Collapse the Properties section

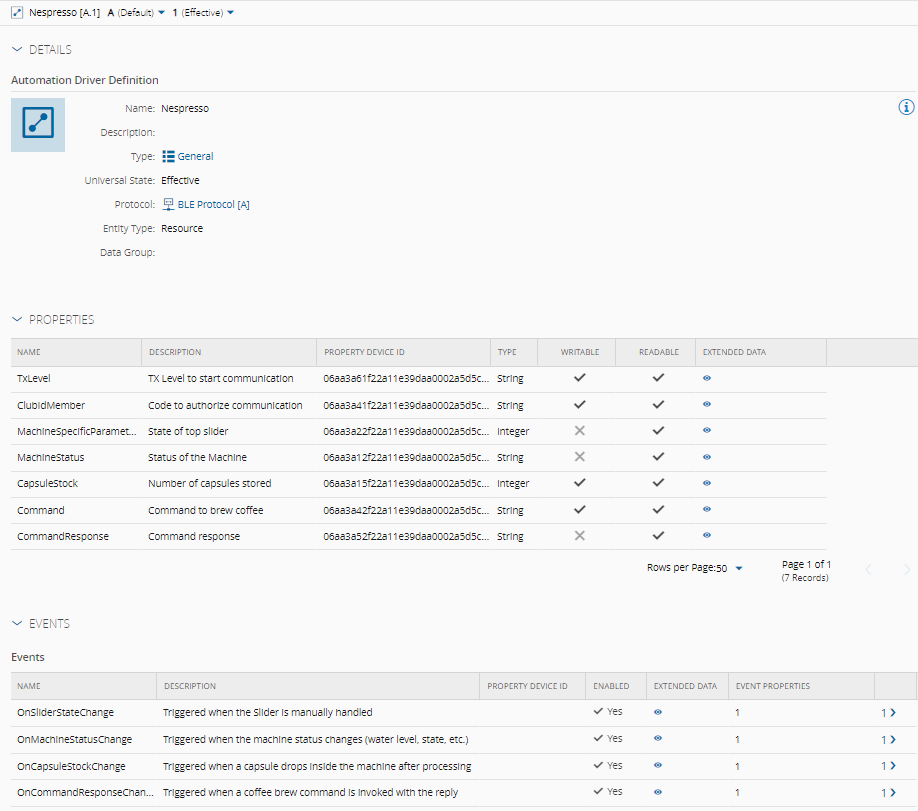(x=17, y=320)
